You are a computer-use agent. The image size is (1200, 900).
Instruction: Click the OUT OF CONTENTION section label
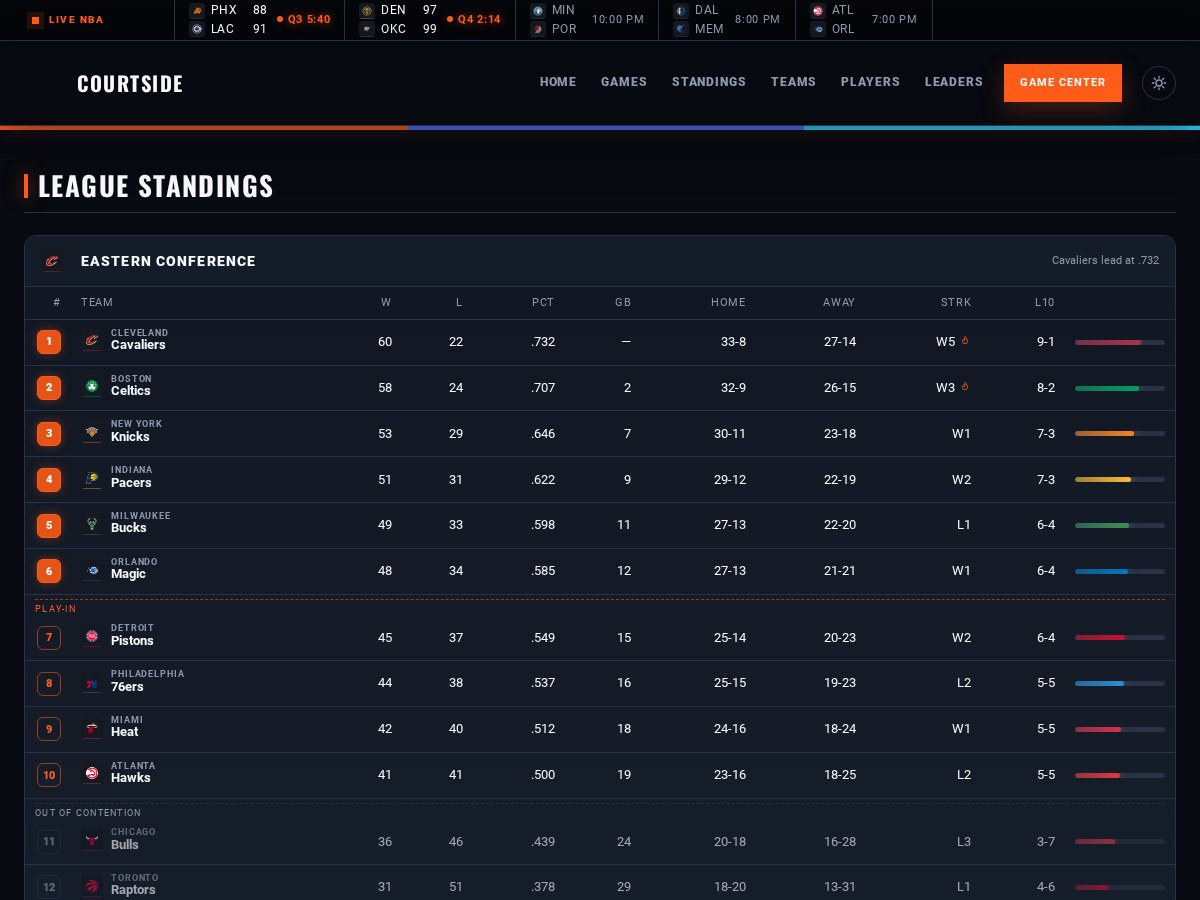tap(88, 813)
